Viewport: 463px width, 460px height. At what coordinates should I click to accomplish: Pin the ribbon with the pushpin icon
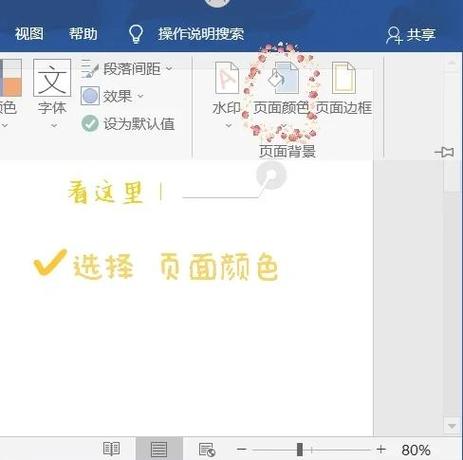pos(444,152)
